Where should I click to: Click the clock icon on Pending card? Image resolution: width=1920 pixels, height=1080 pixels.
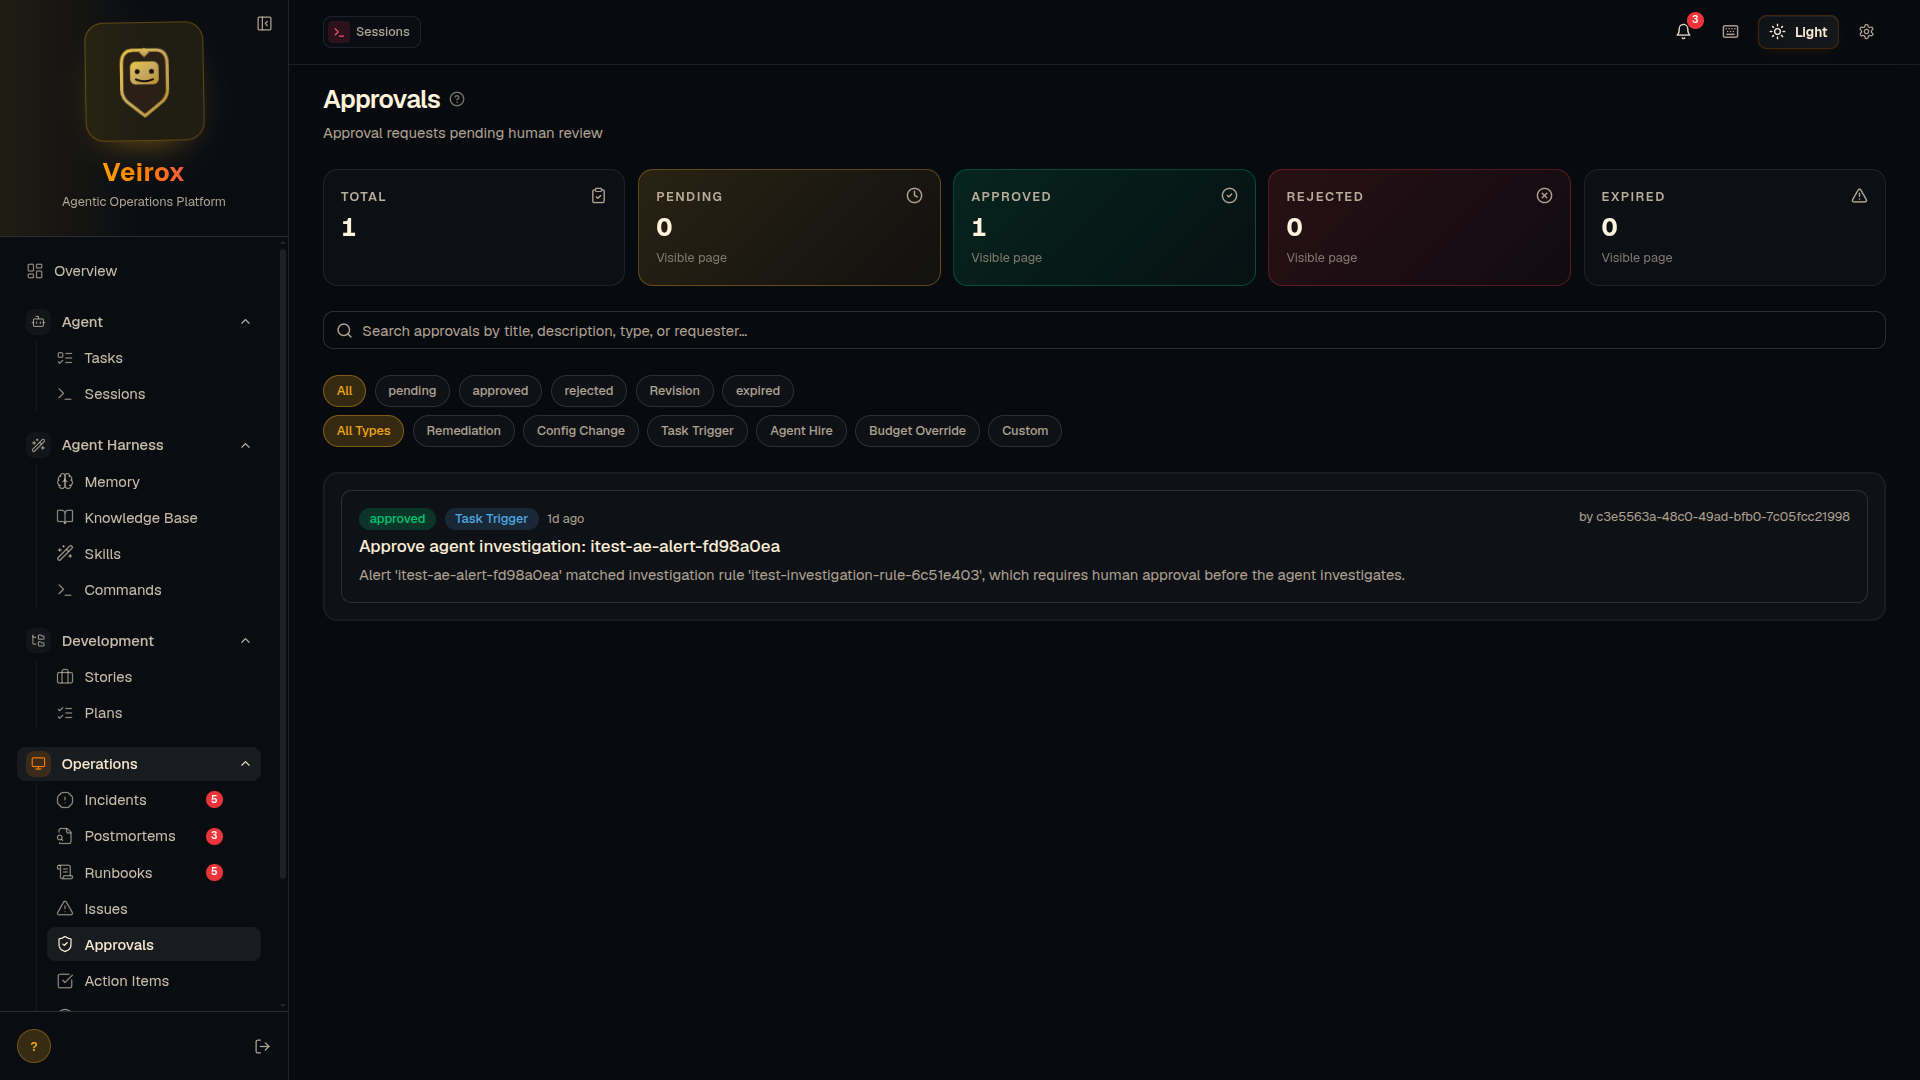(x=914, y=196)
